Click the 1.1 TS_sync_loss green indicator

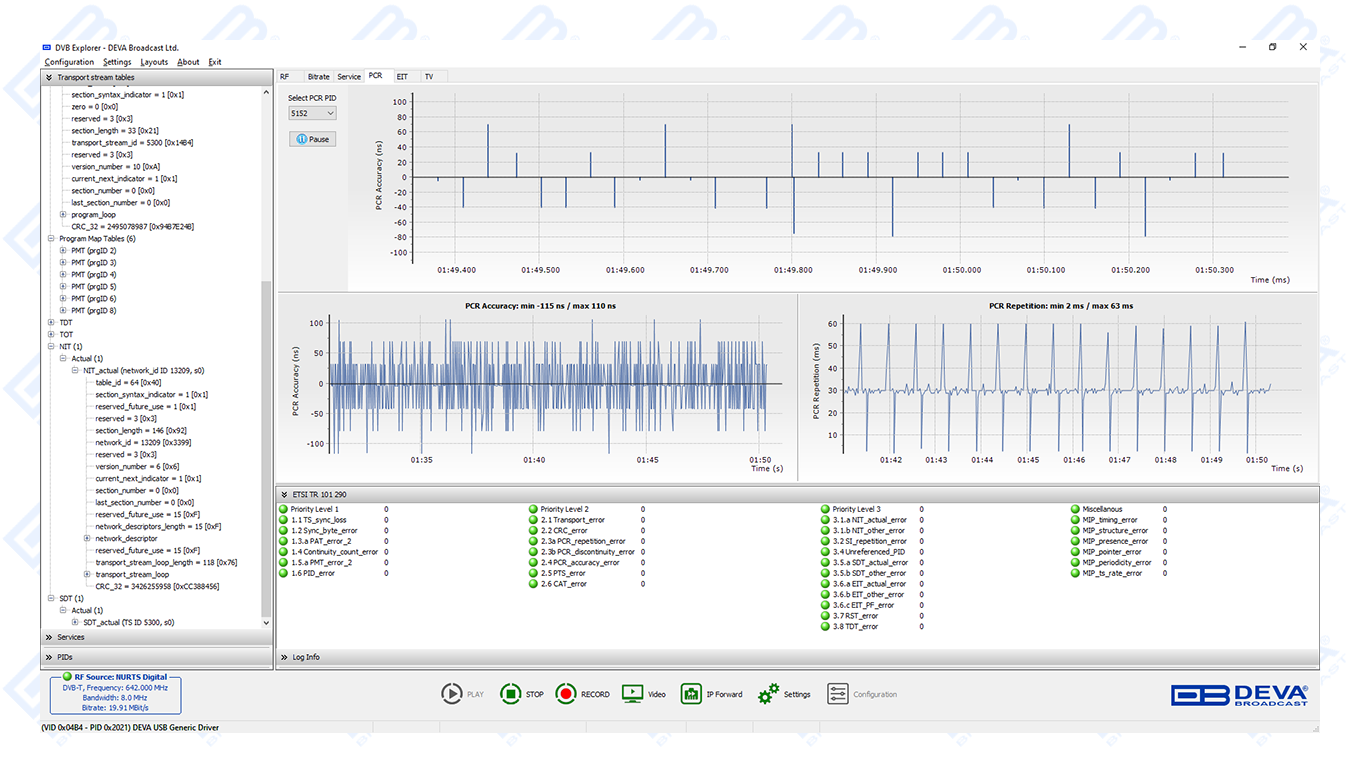pos(284,520)
